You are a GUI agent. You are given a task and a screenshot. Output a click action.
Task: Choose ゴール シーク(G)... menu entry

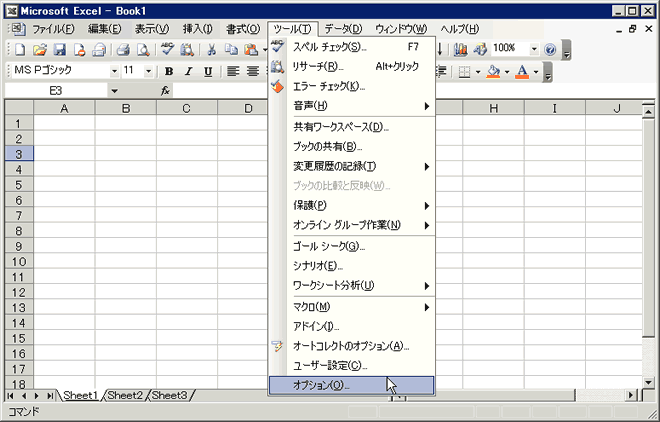pos(351,247)
